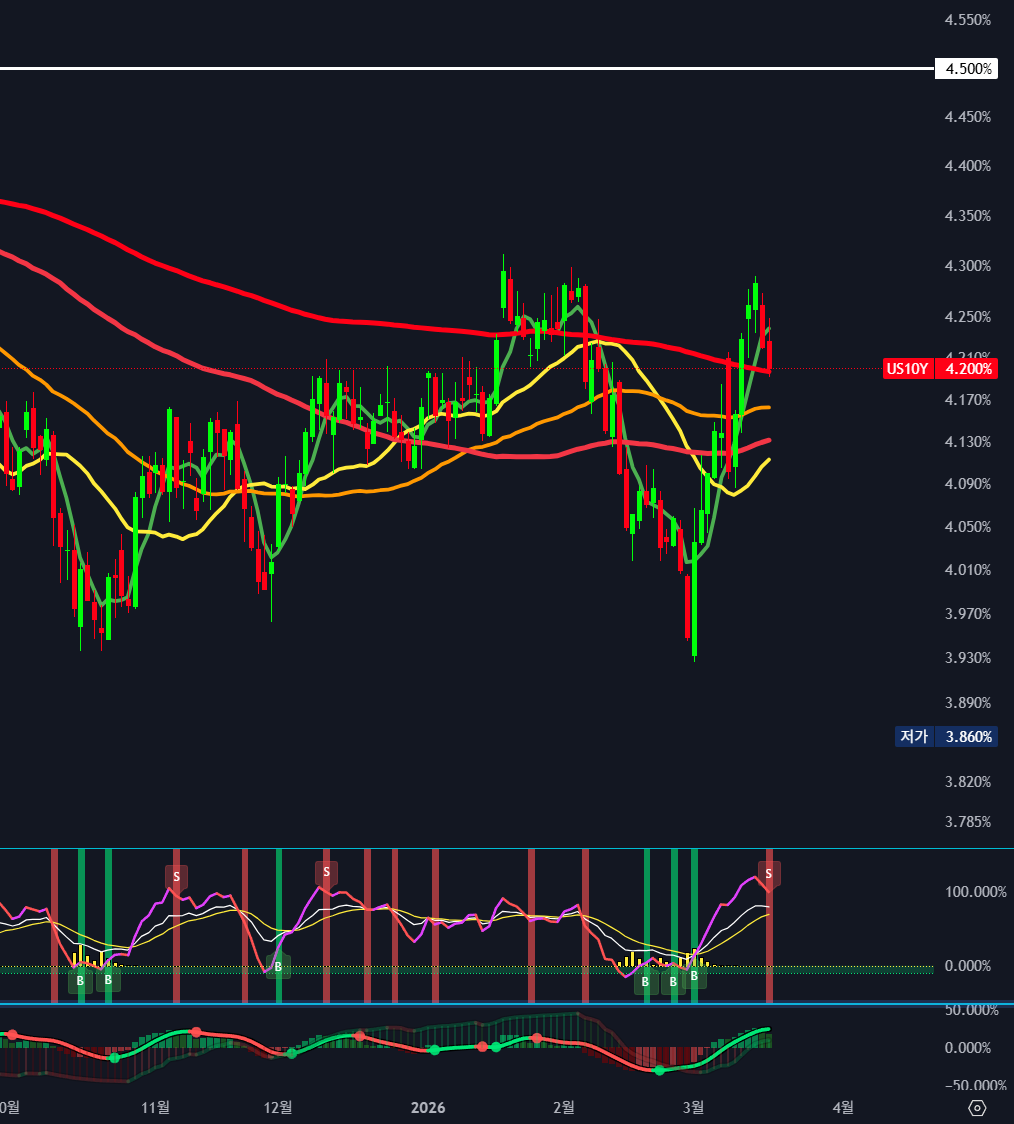Click the 100.000% label on the oscillator scale
Viewport: 1014px width, 1124px height.
click(970, 892)
